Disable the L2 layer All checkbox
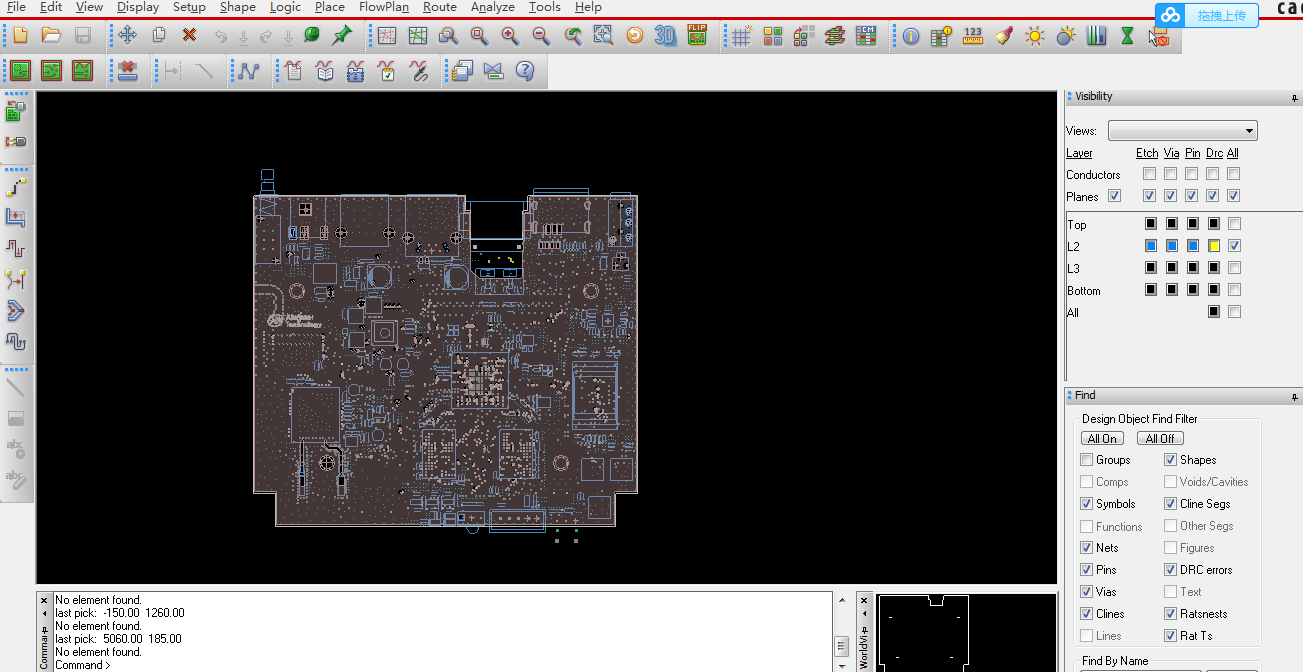1303x672 pixels. pyautogui.click(x=1234, y=246)
